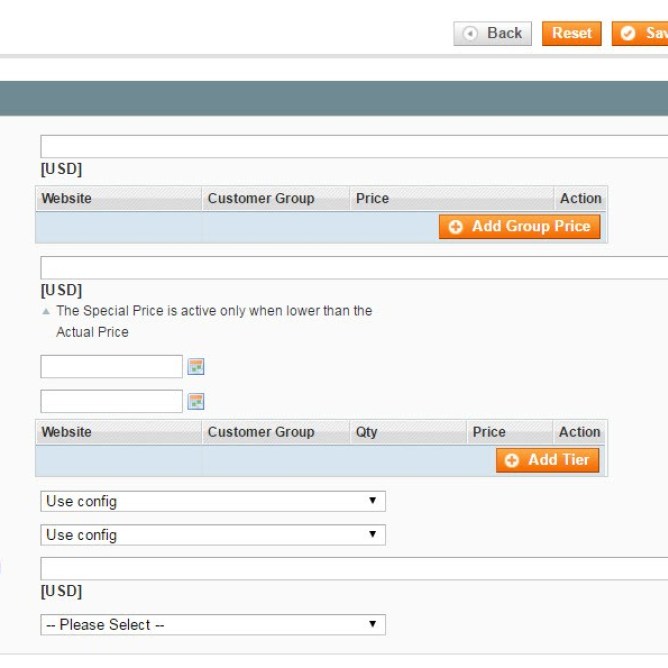This screenshot has height=668, width=668.
Task: Click the Back button
Action: [493, 33]
